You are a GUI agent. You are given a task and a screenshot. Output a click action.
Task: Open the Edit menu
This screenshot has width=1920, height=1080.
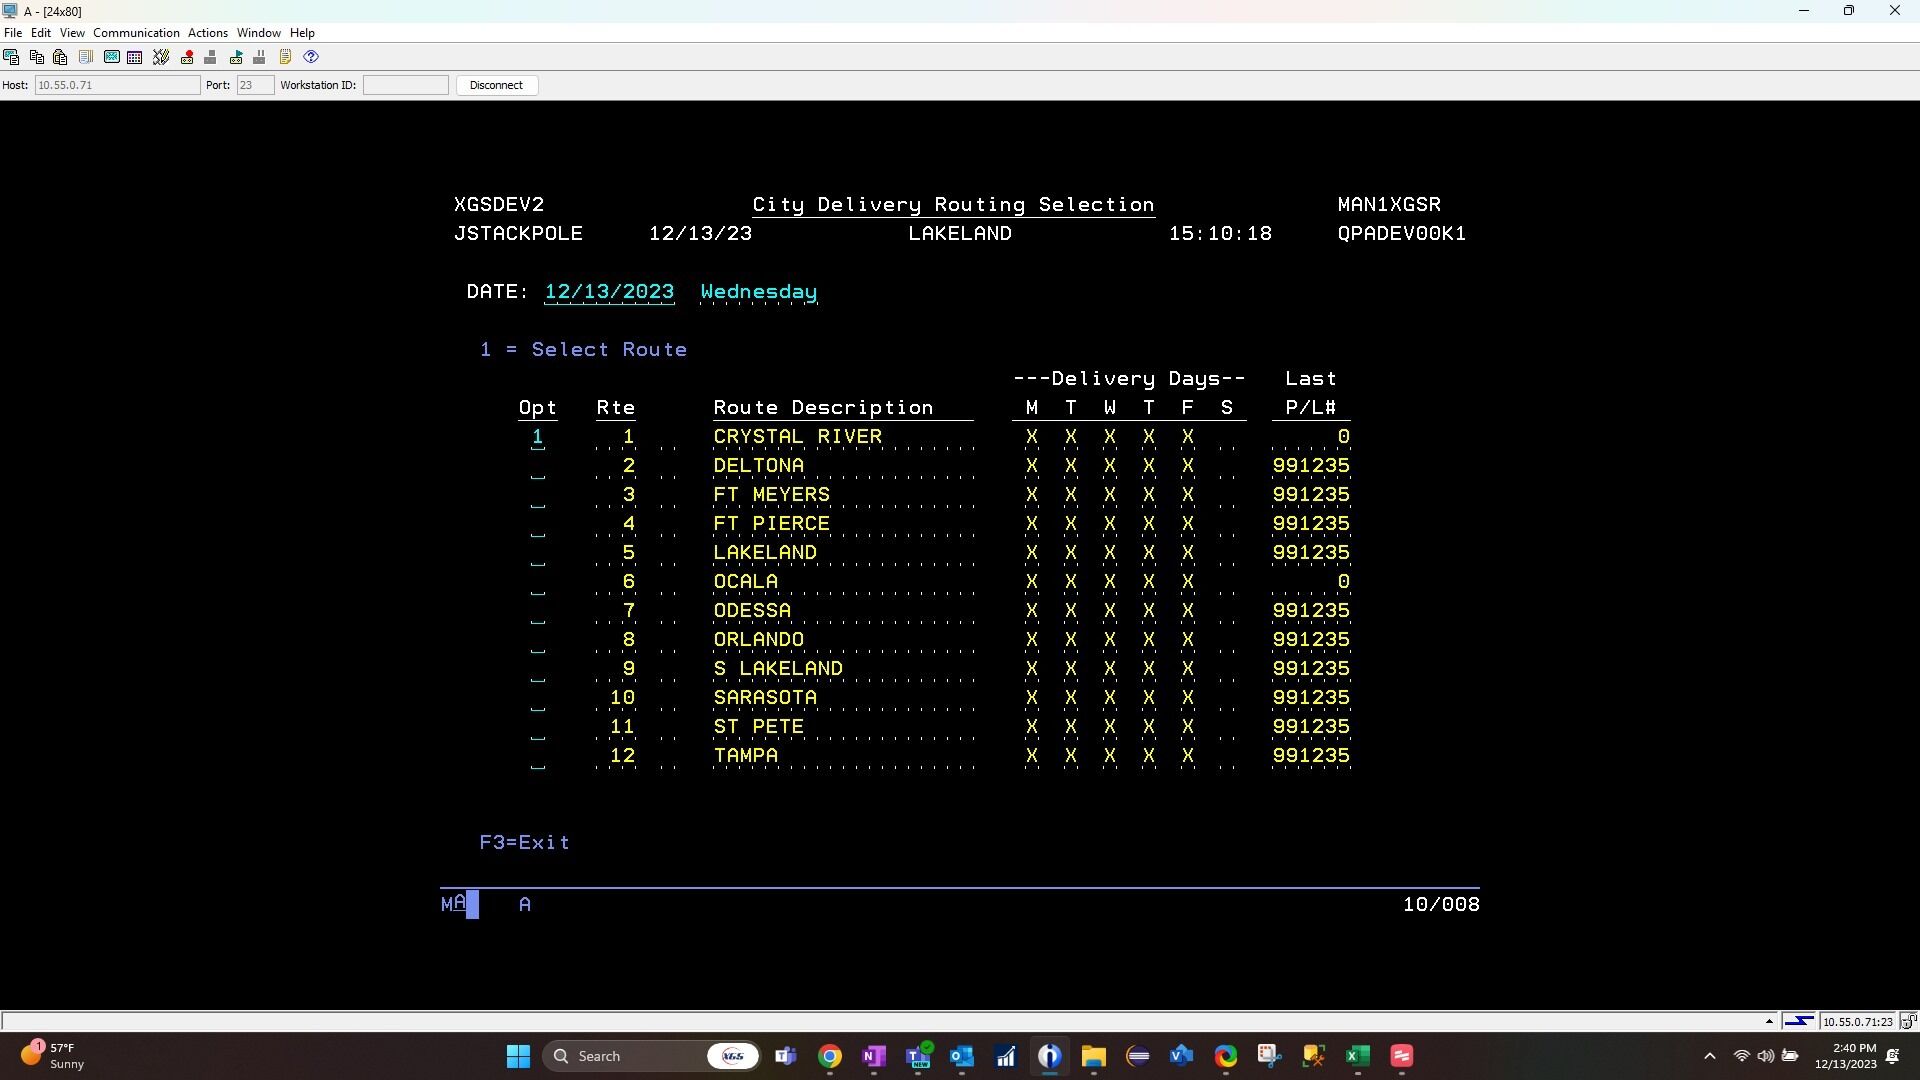[40, 33]
